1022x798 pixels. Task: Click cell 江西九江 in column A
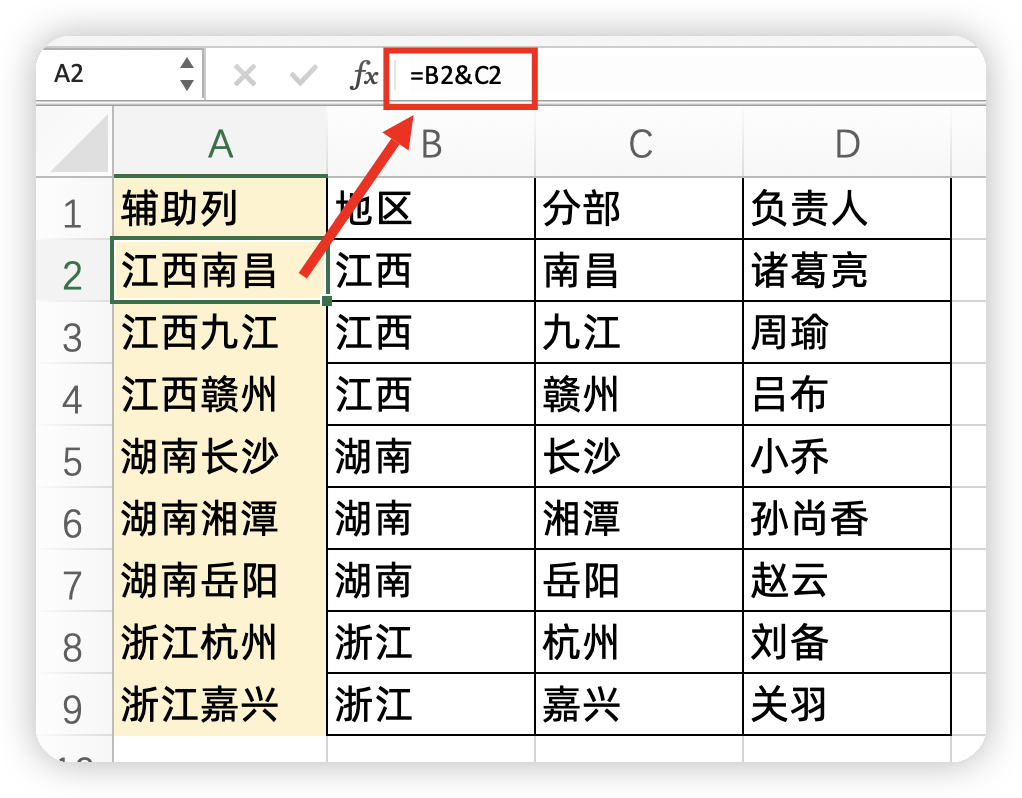tap(220, 332)
